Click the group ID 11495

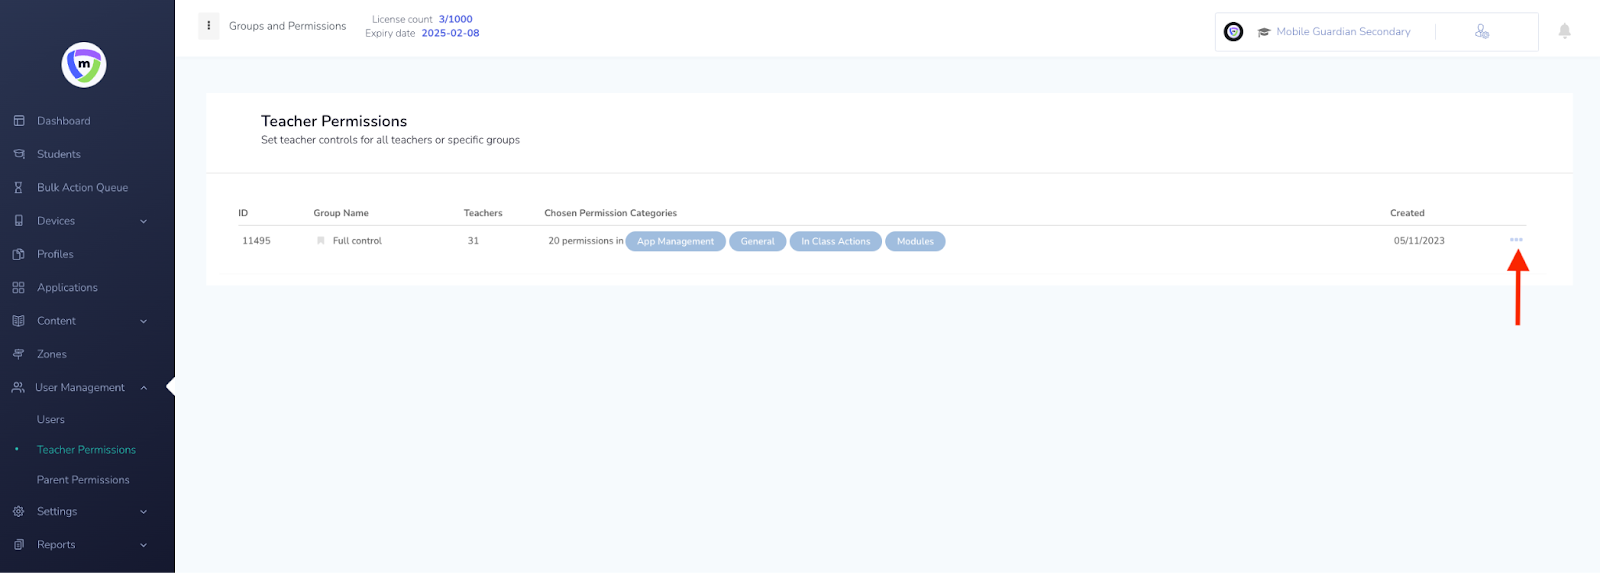pos(256,241)
